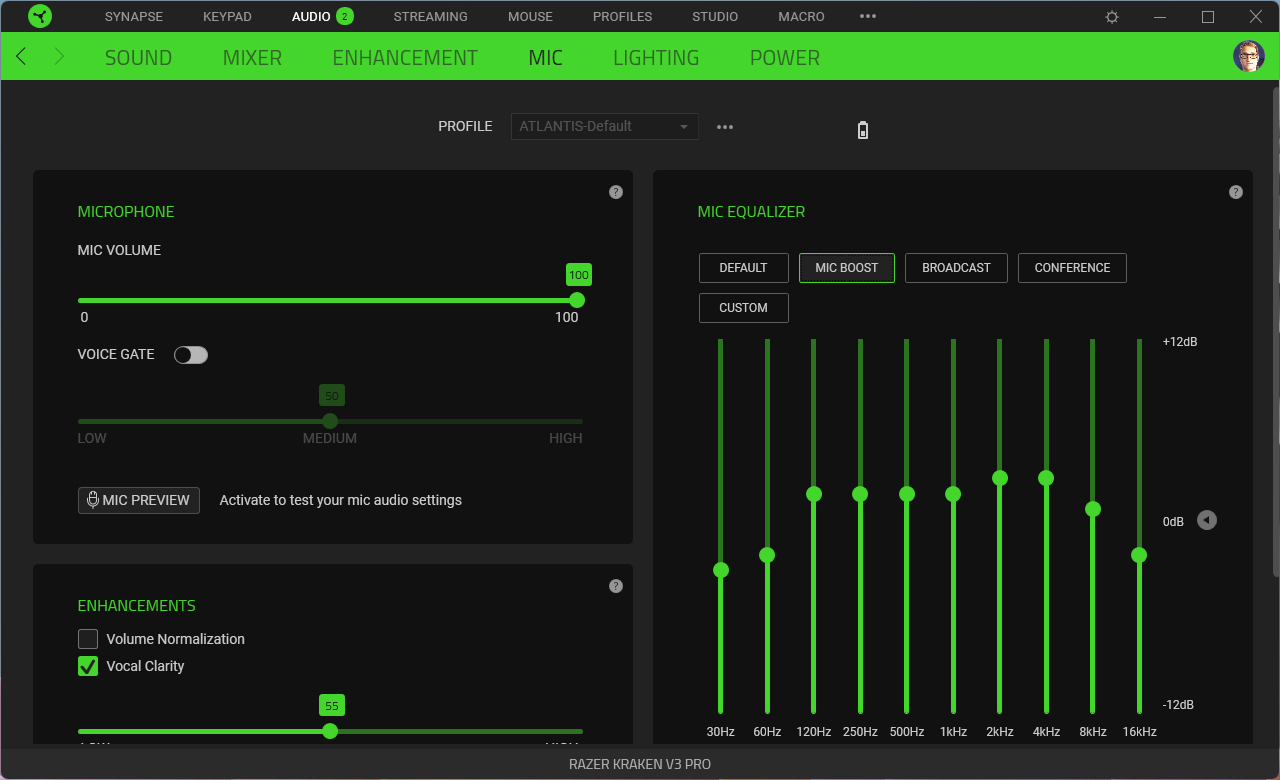Image resolution: width=1280 pixels, height=780 pixels.
Task: Click the user profile avatar
Action: (x=1248, y=56)
